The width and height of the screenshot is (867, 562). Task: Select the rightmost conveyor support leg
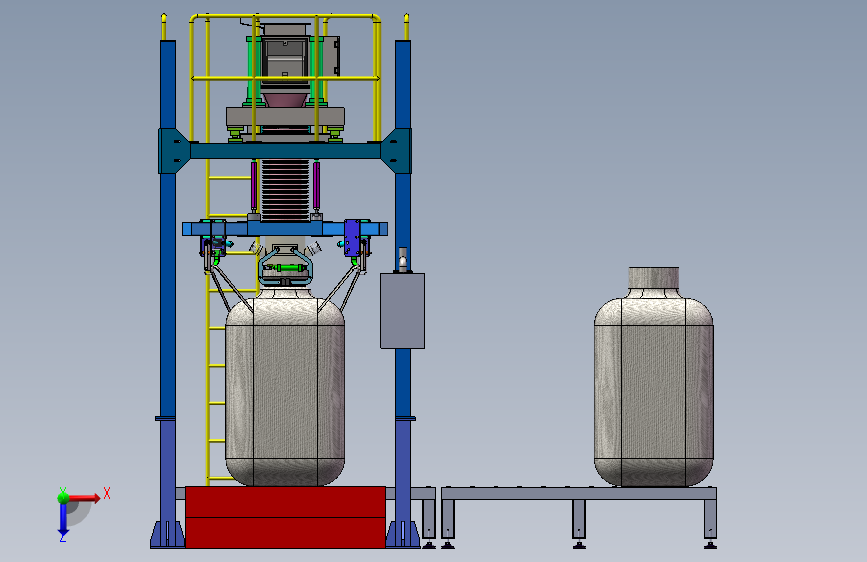click(x=711, y=523)
